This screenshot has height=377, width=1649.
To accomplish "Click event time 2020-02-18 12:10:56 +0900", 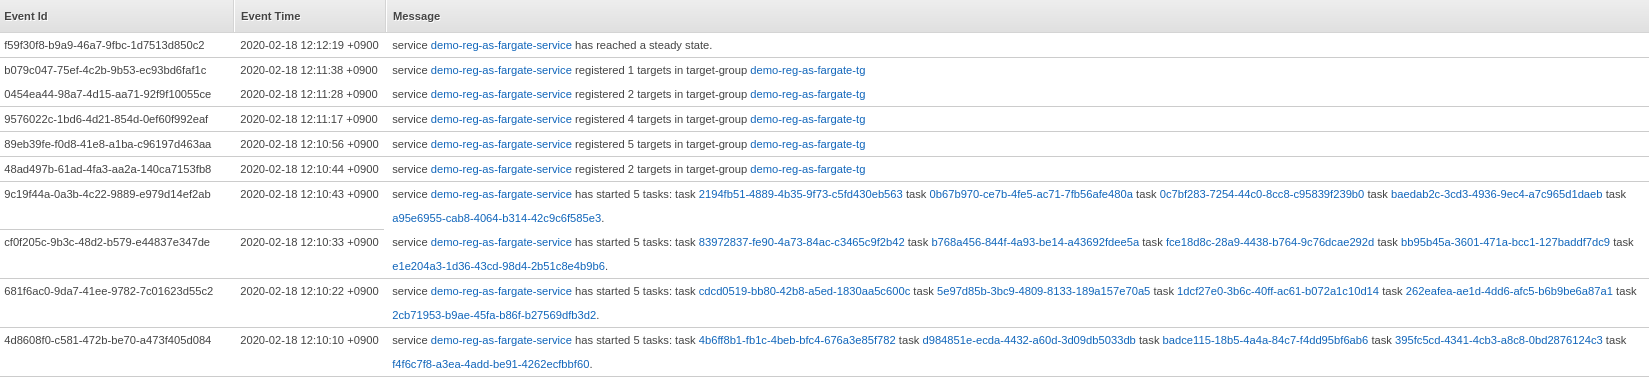I will tap(309, 144).
